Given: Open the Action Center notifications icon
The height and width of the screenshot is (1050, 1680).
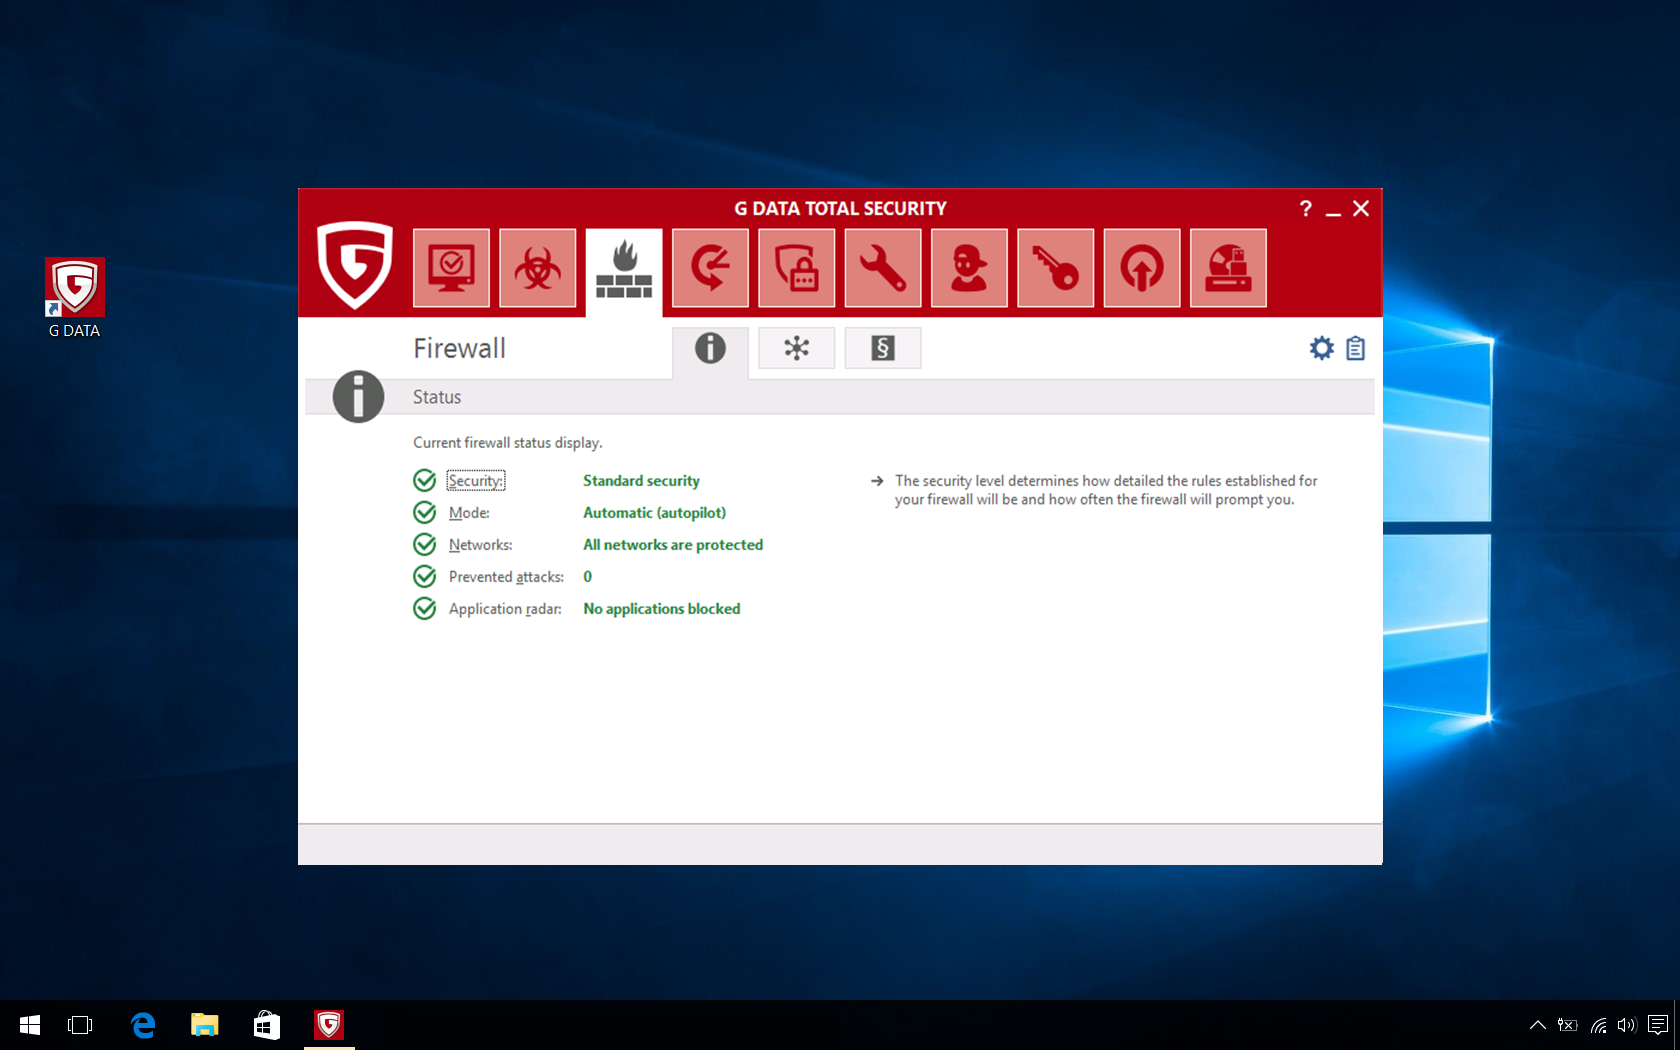Looking at the screenshot, I should coord(1658,1025).
